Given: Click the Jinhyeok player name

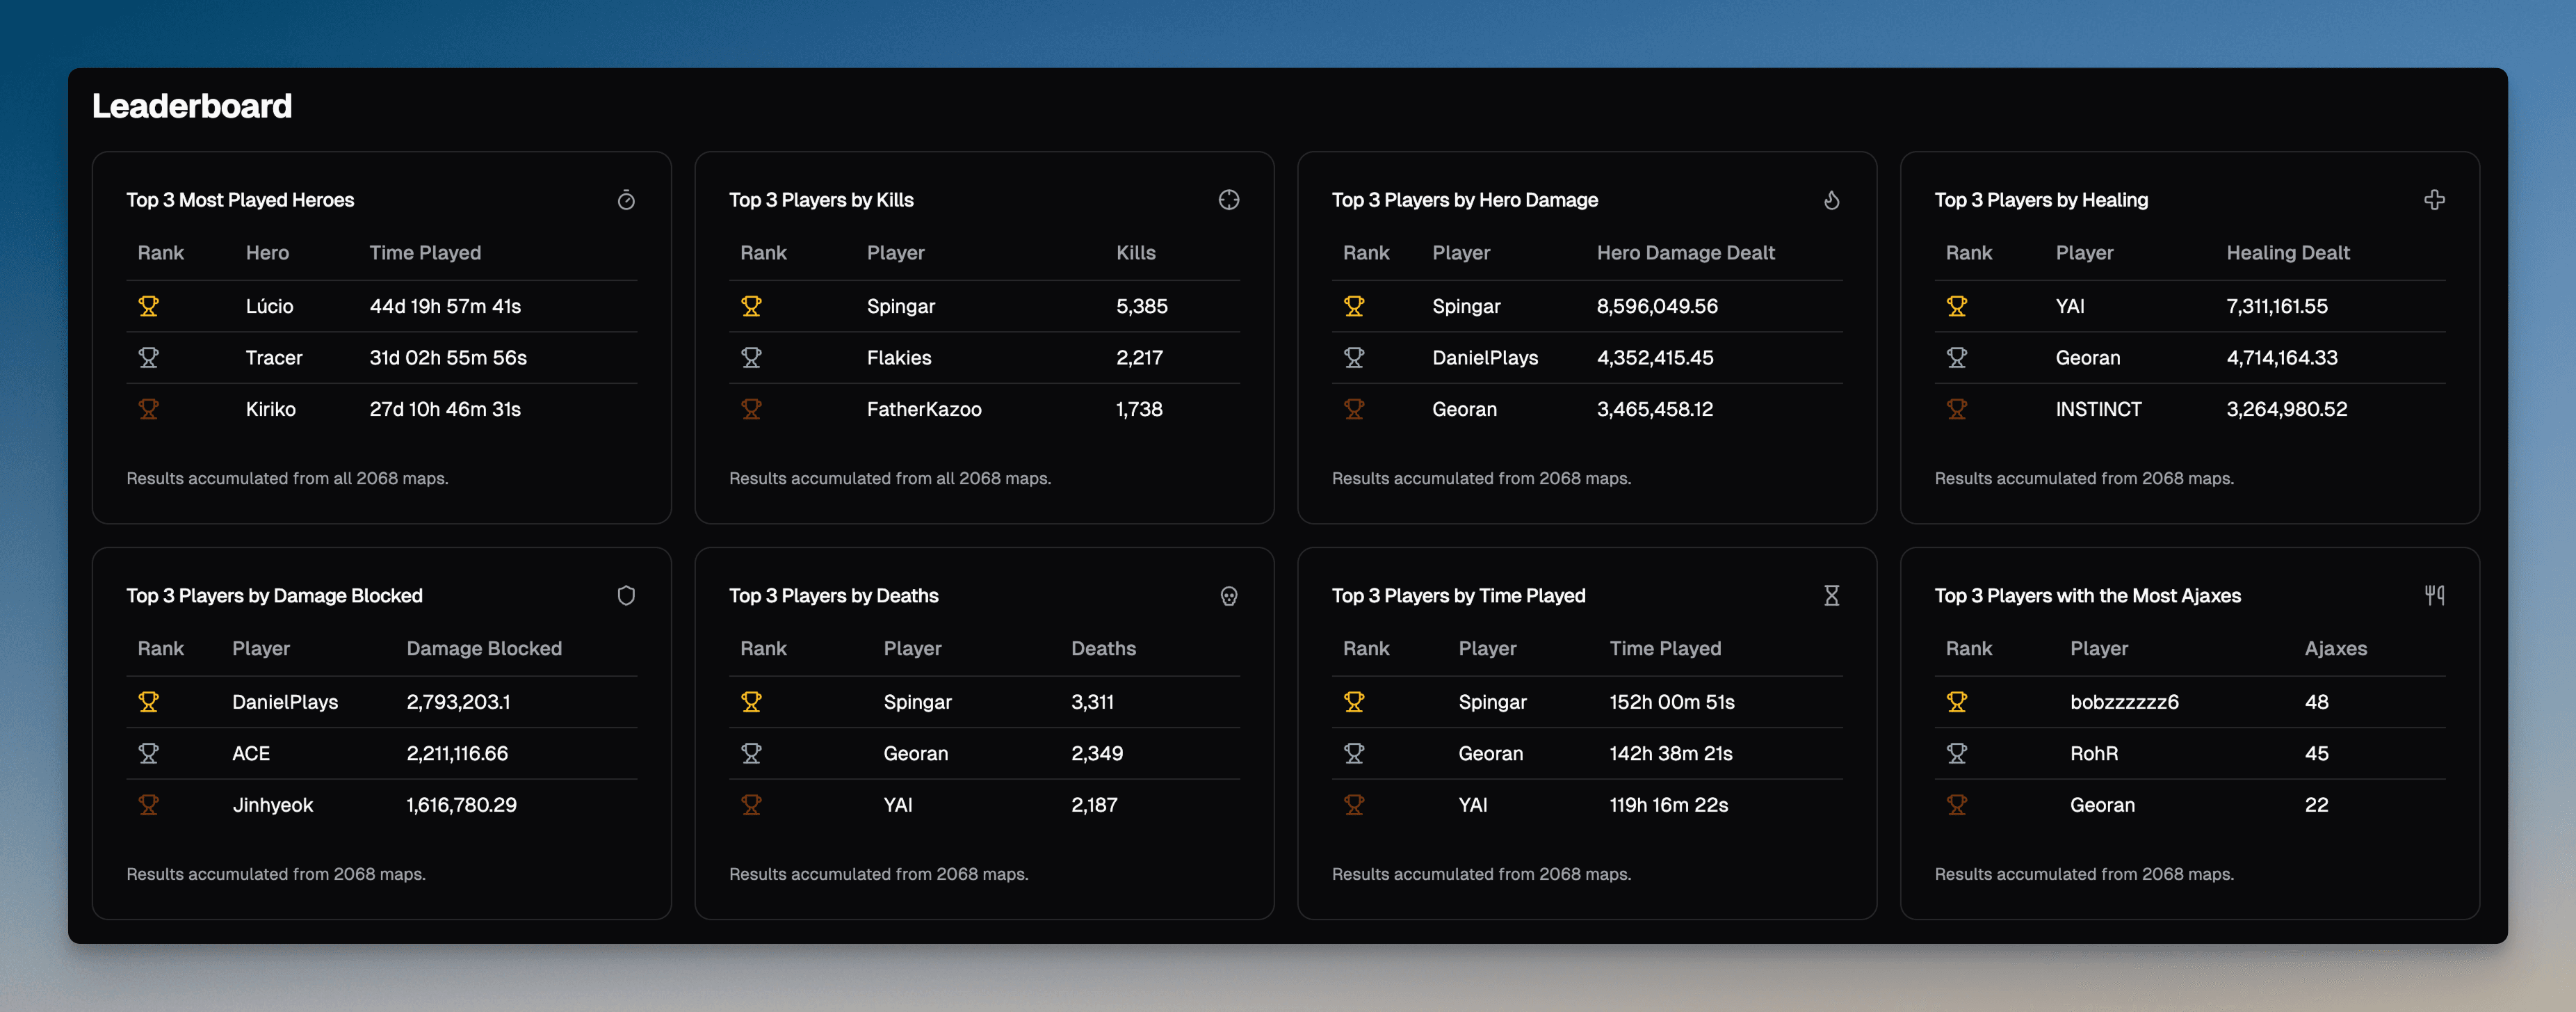Looking at the screenshot, I should 273,805.
